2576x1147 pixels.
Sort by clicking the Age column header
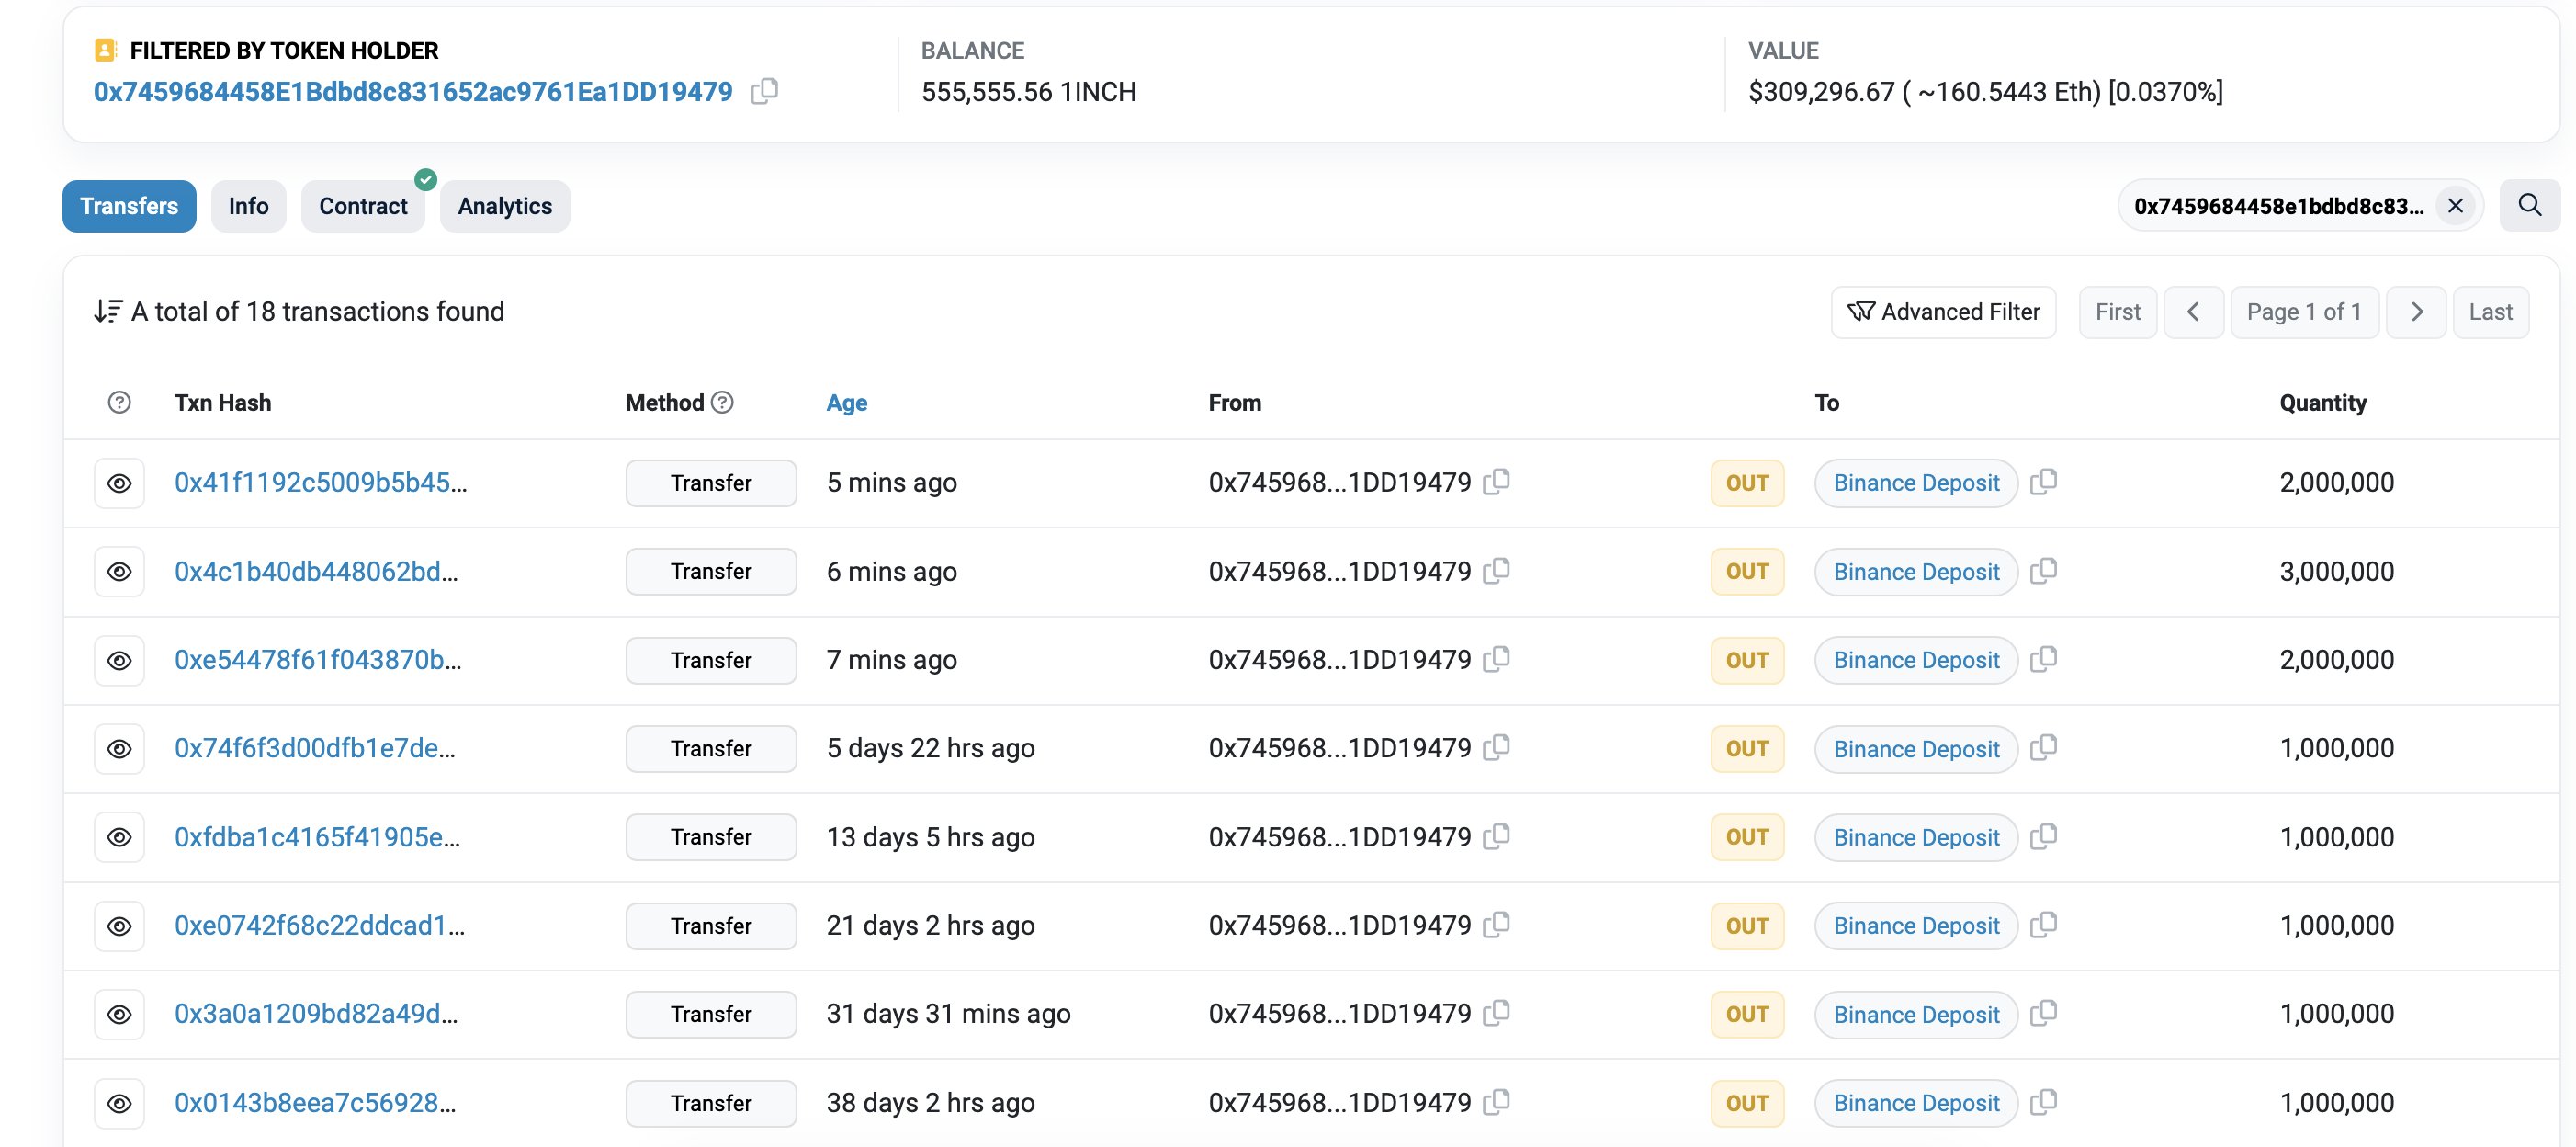coord(846,403)
